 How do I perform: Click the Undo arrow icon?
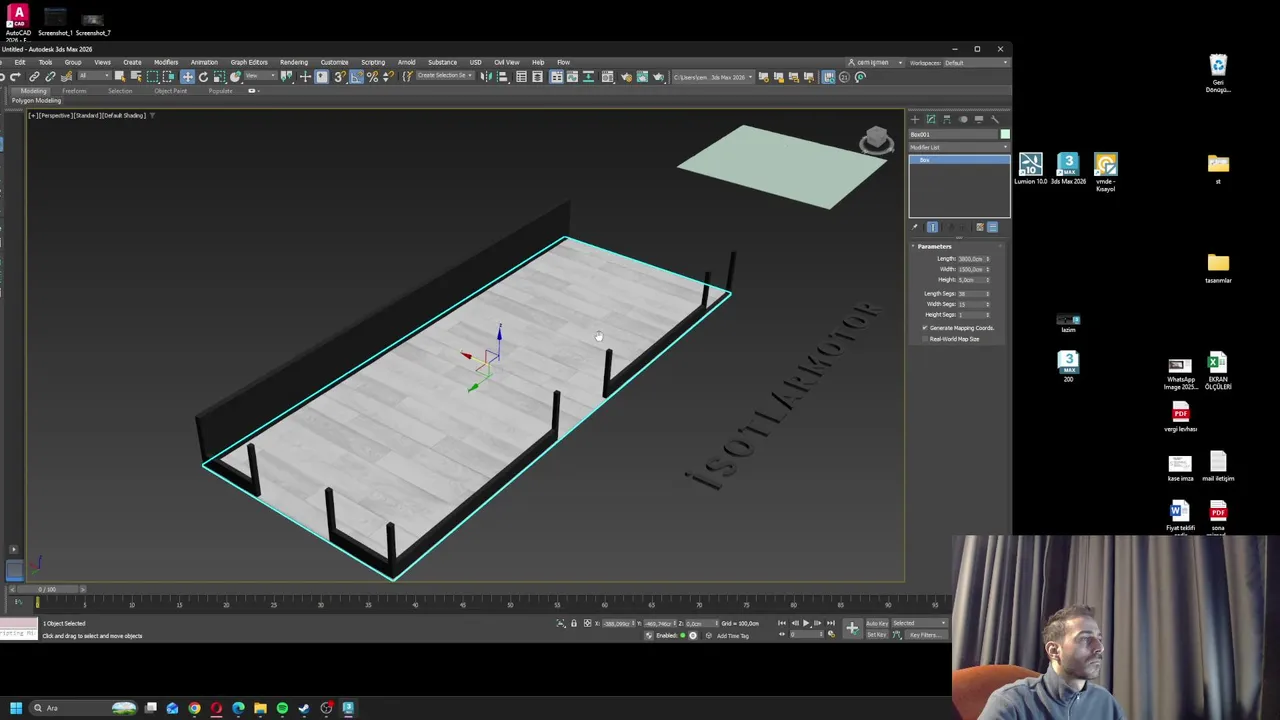click(x=3, y=77)
